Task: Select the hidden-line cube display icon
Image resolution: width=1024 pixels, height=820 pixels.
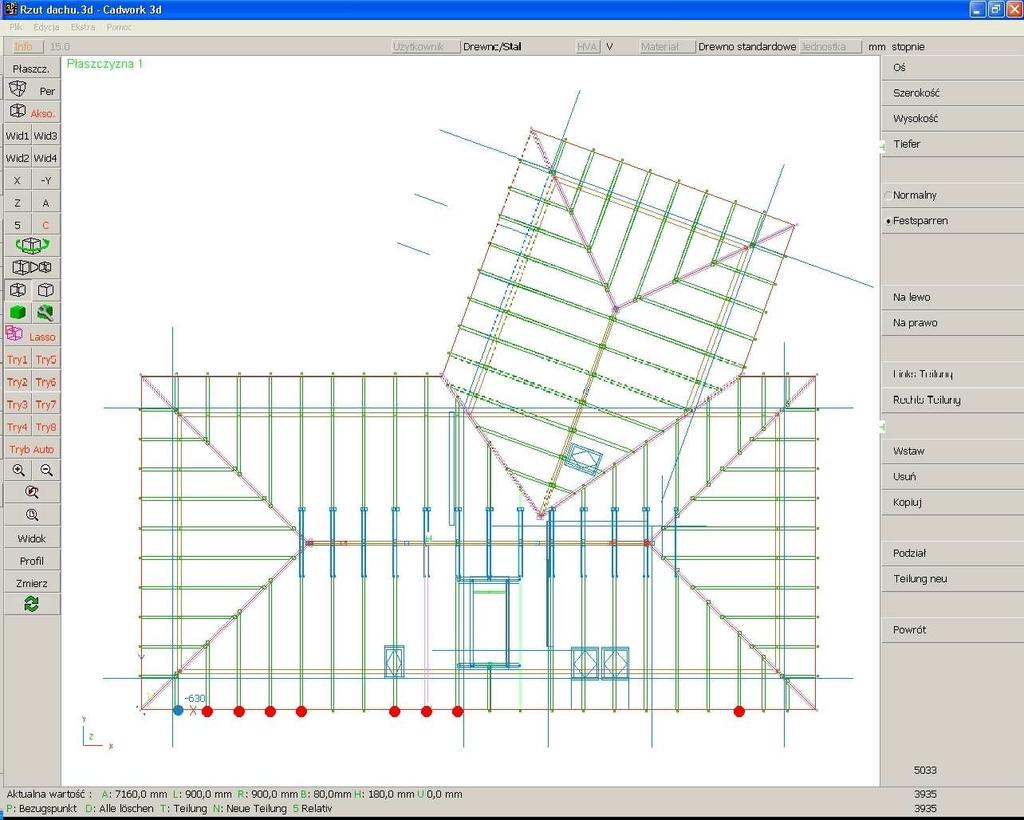Action: click(46, 290)
